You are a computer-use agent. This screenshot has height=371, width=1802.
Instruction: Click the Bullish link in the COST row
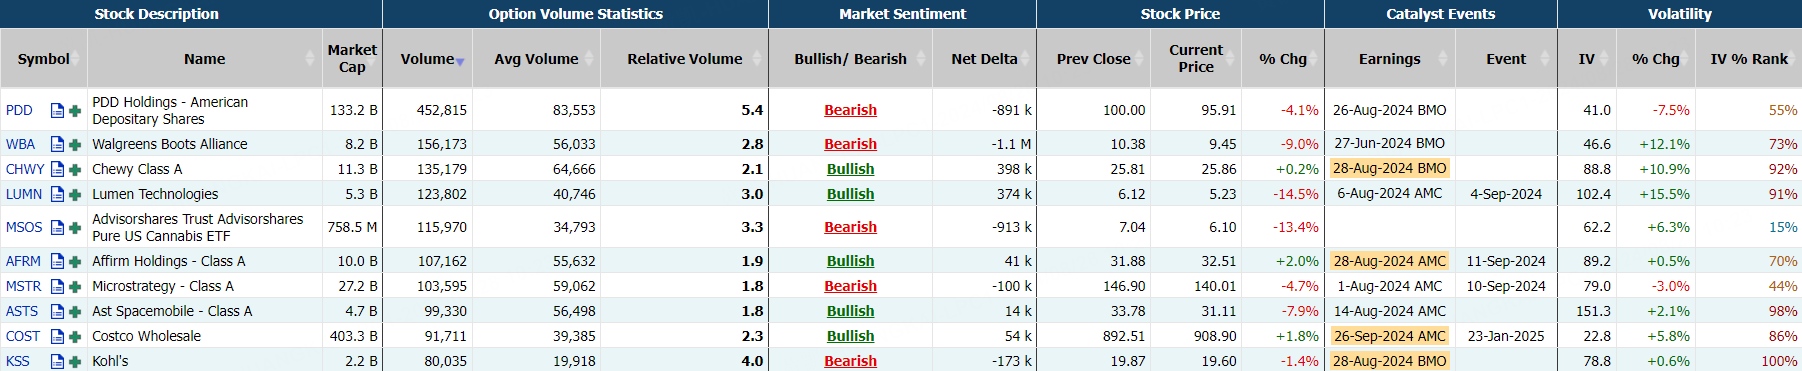(850, 336)
